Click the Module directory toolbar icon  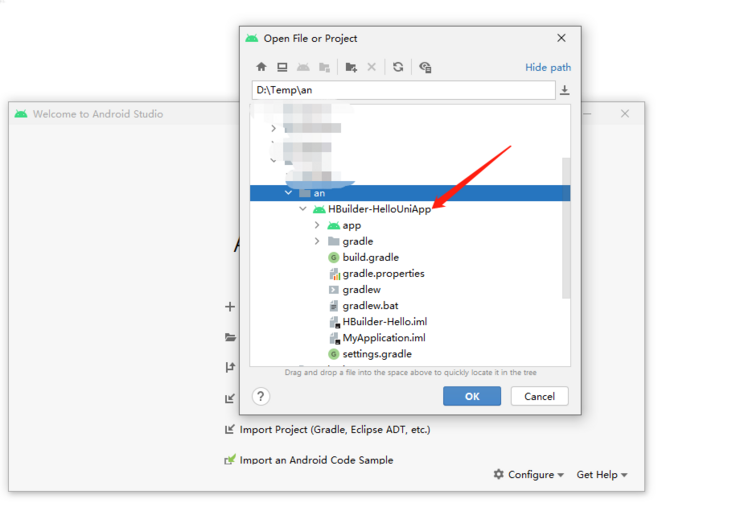click(x=324, y=67)
